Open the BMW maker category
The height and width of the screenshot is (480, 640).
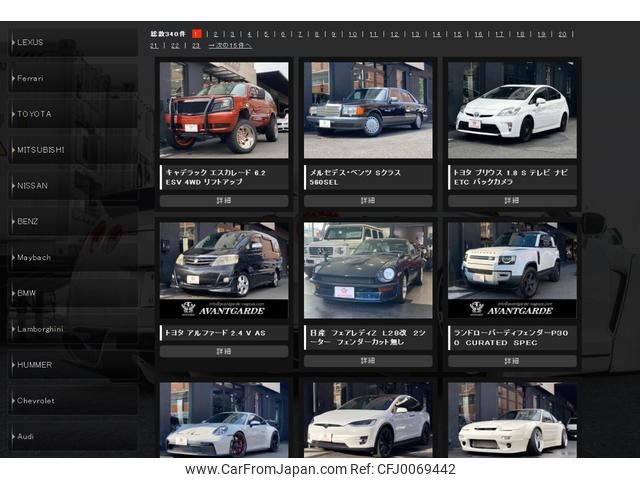73,293
